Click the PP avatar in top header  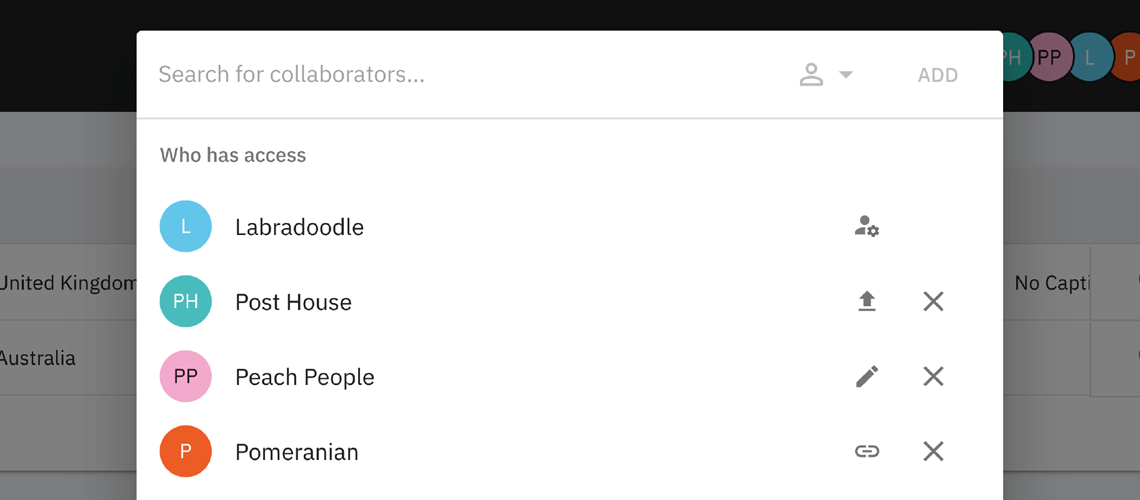pos(1049,57)
